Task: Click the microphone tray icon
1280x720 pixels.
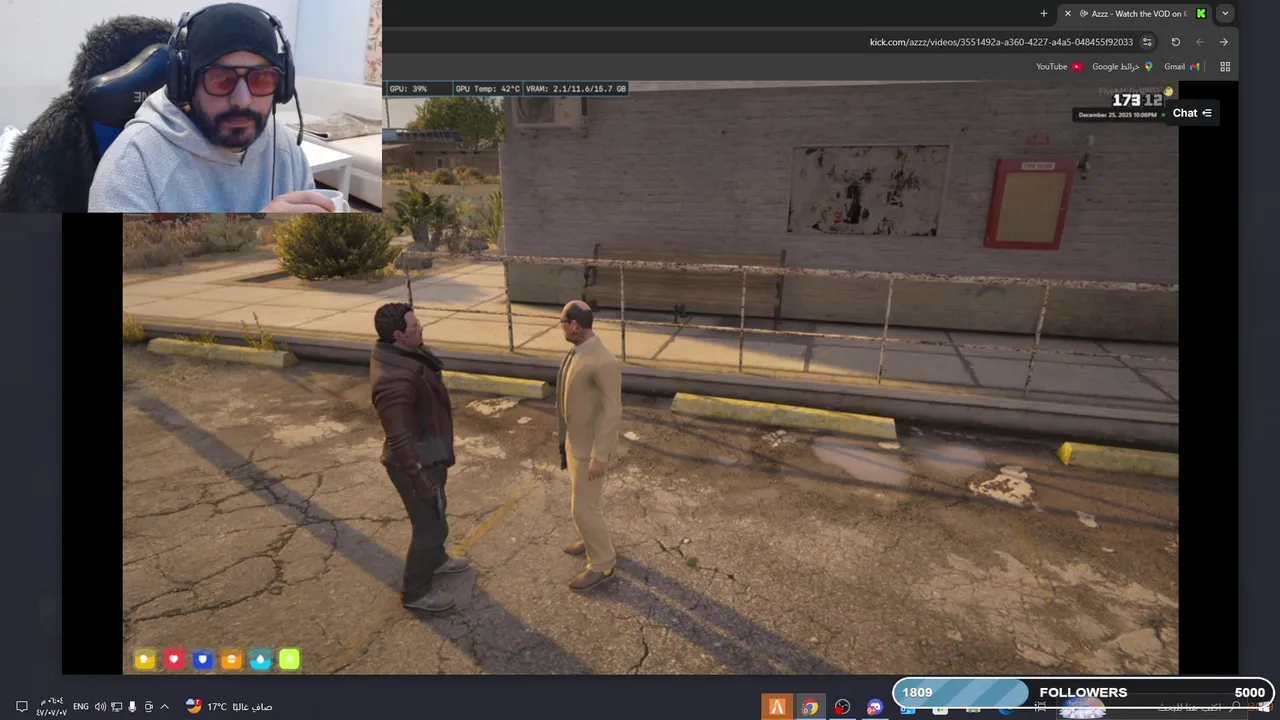Action: 132,706
